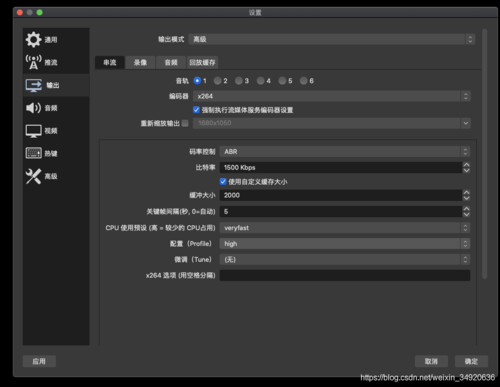This screenshot has height=387, width=500.
Task: Open Audio settings speaker icon
Action: tap(33, 108)
